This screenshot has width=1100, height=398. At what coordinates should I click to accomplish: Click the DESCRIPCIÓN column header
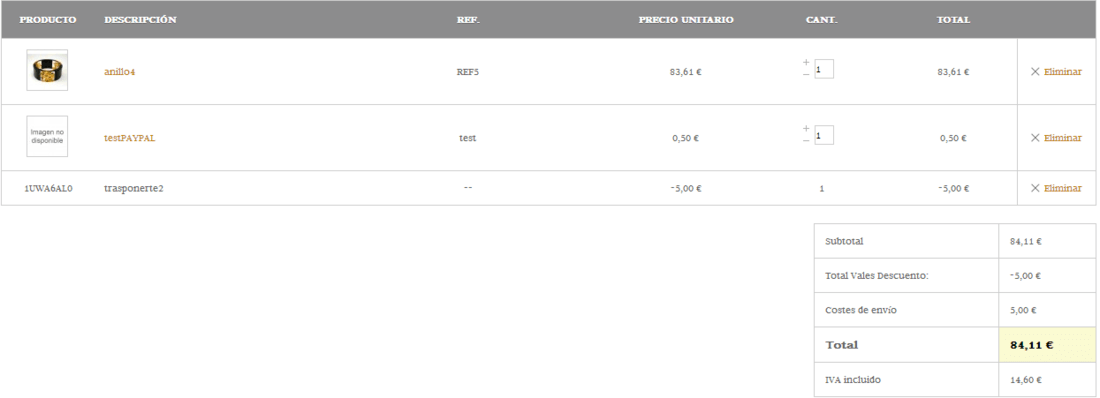tap(140, 20)
